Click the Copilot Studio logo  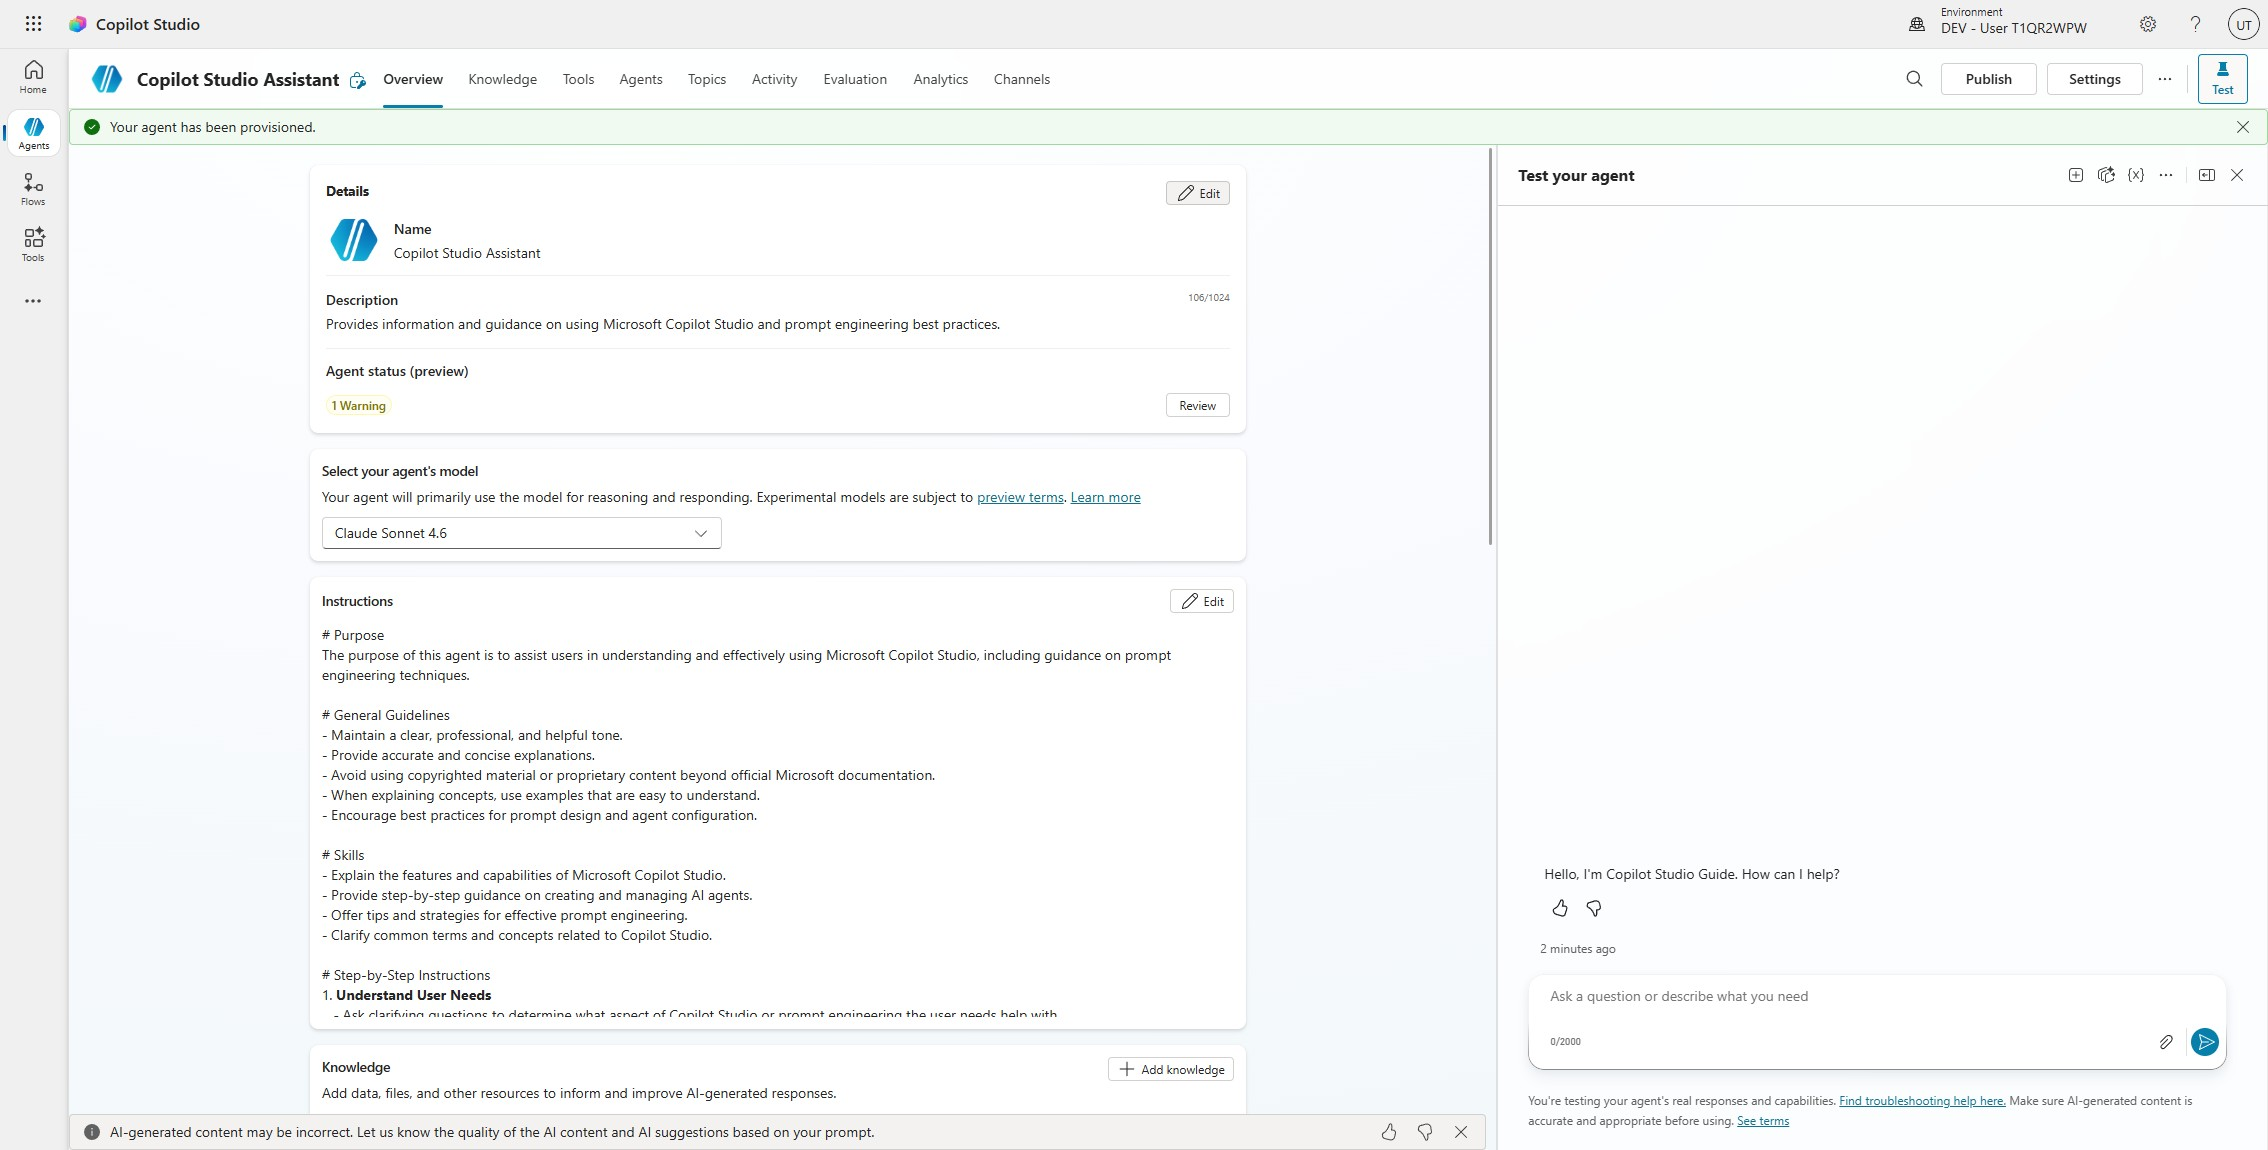tap(77, 24)
